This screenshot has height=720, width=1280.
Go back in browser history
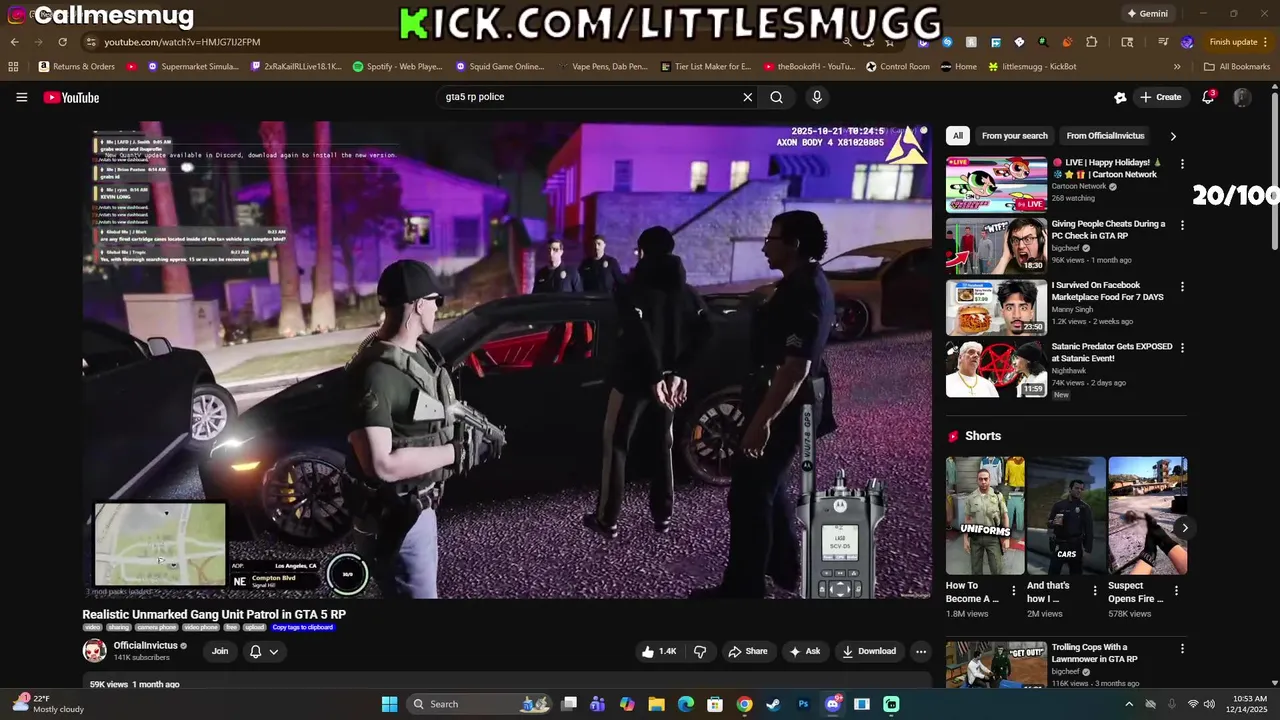(x=14, y=42)
